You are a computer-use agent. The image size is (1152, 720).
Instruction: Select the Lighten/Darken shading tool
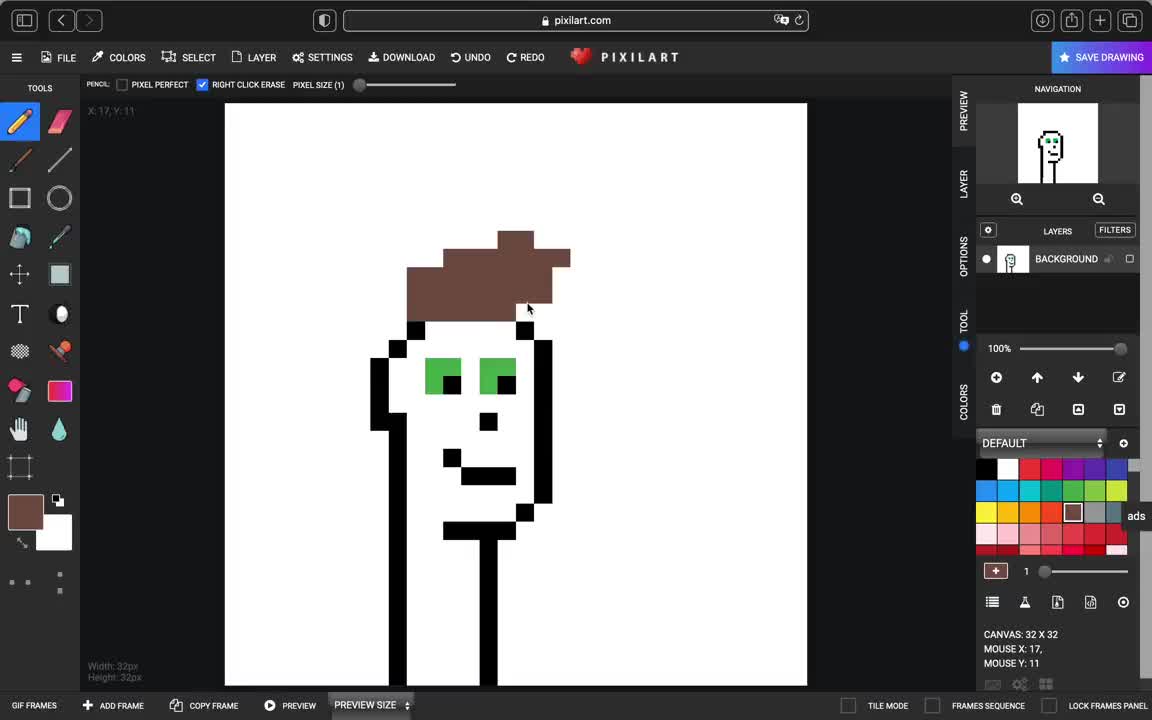click(x=61, y=314)
